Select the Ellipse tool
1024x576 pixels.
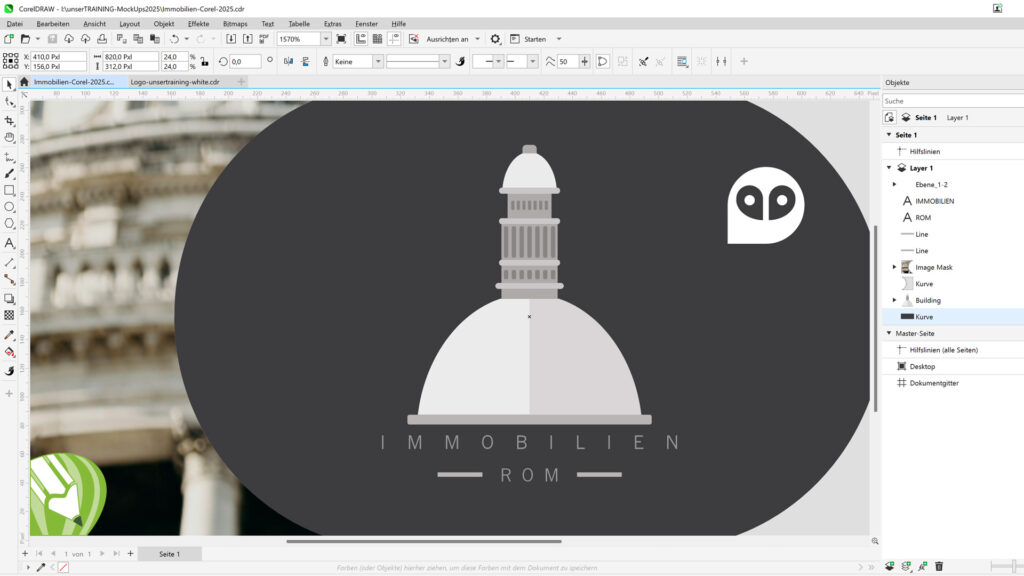(9, 207)
